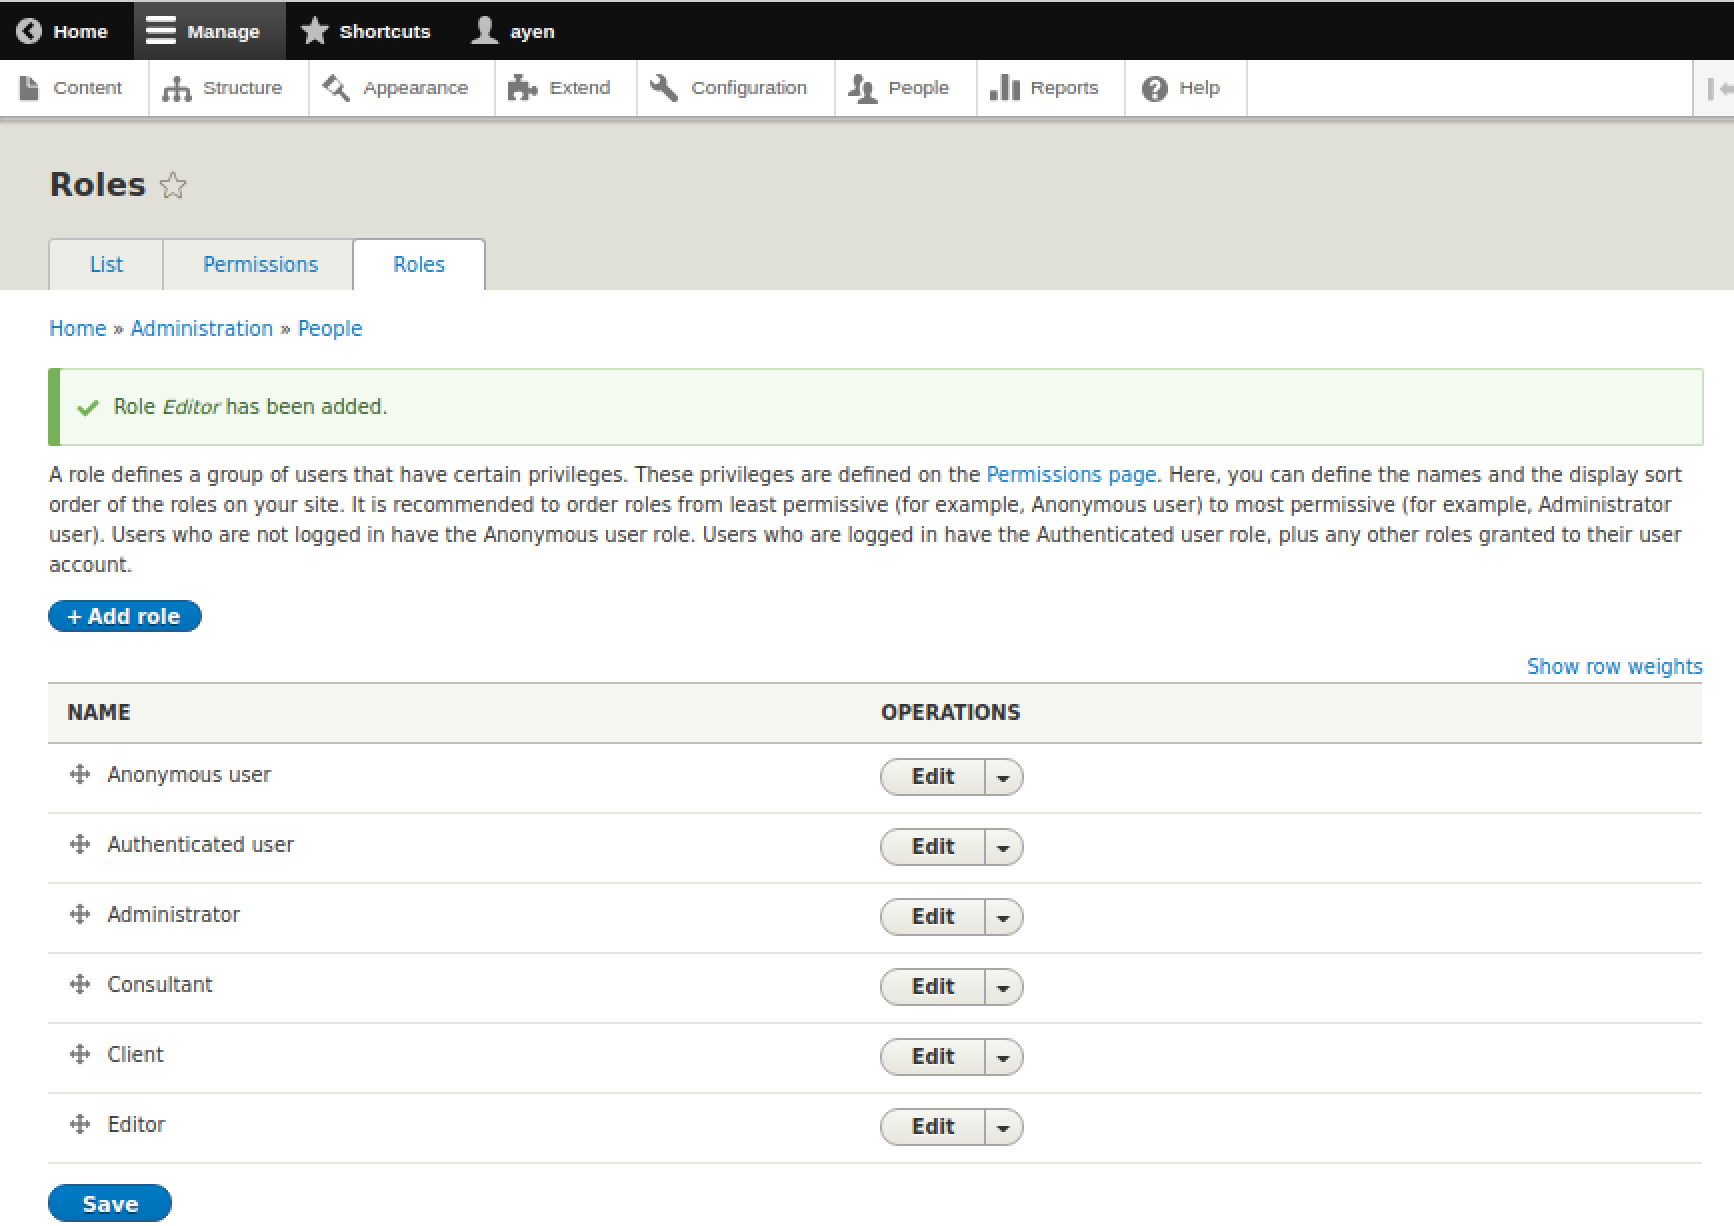Follow the Permissions page link
The height and width of the screenshot is (1226, 1734).
coord(1070,475)
